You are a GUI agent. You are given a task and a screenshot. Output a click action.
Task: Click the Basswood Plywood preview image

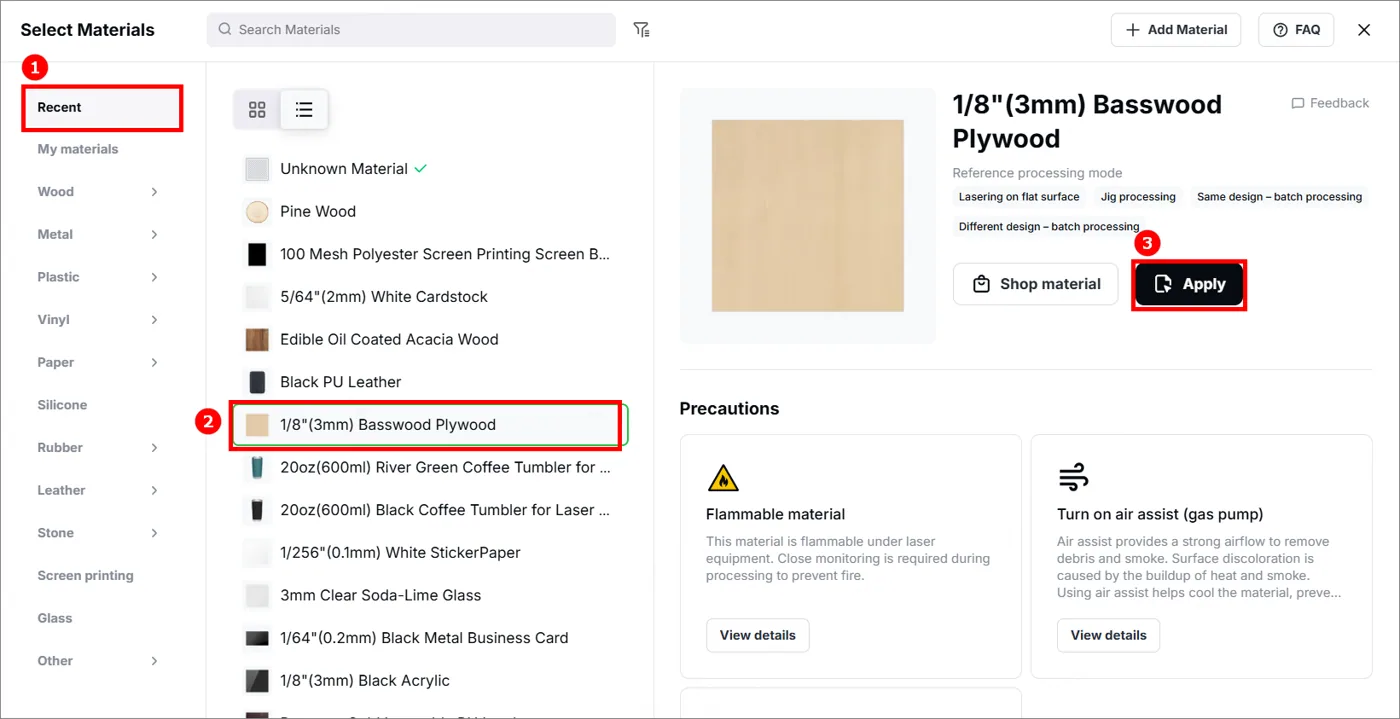coord(808,216)
